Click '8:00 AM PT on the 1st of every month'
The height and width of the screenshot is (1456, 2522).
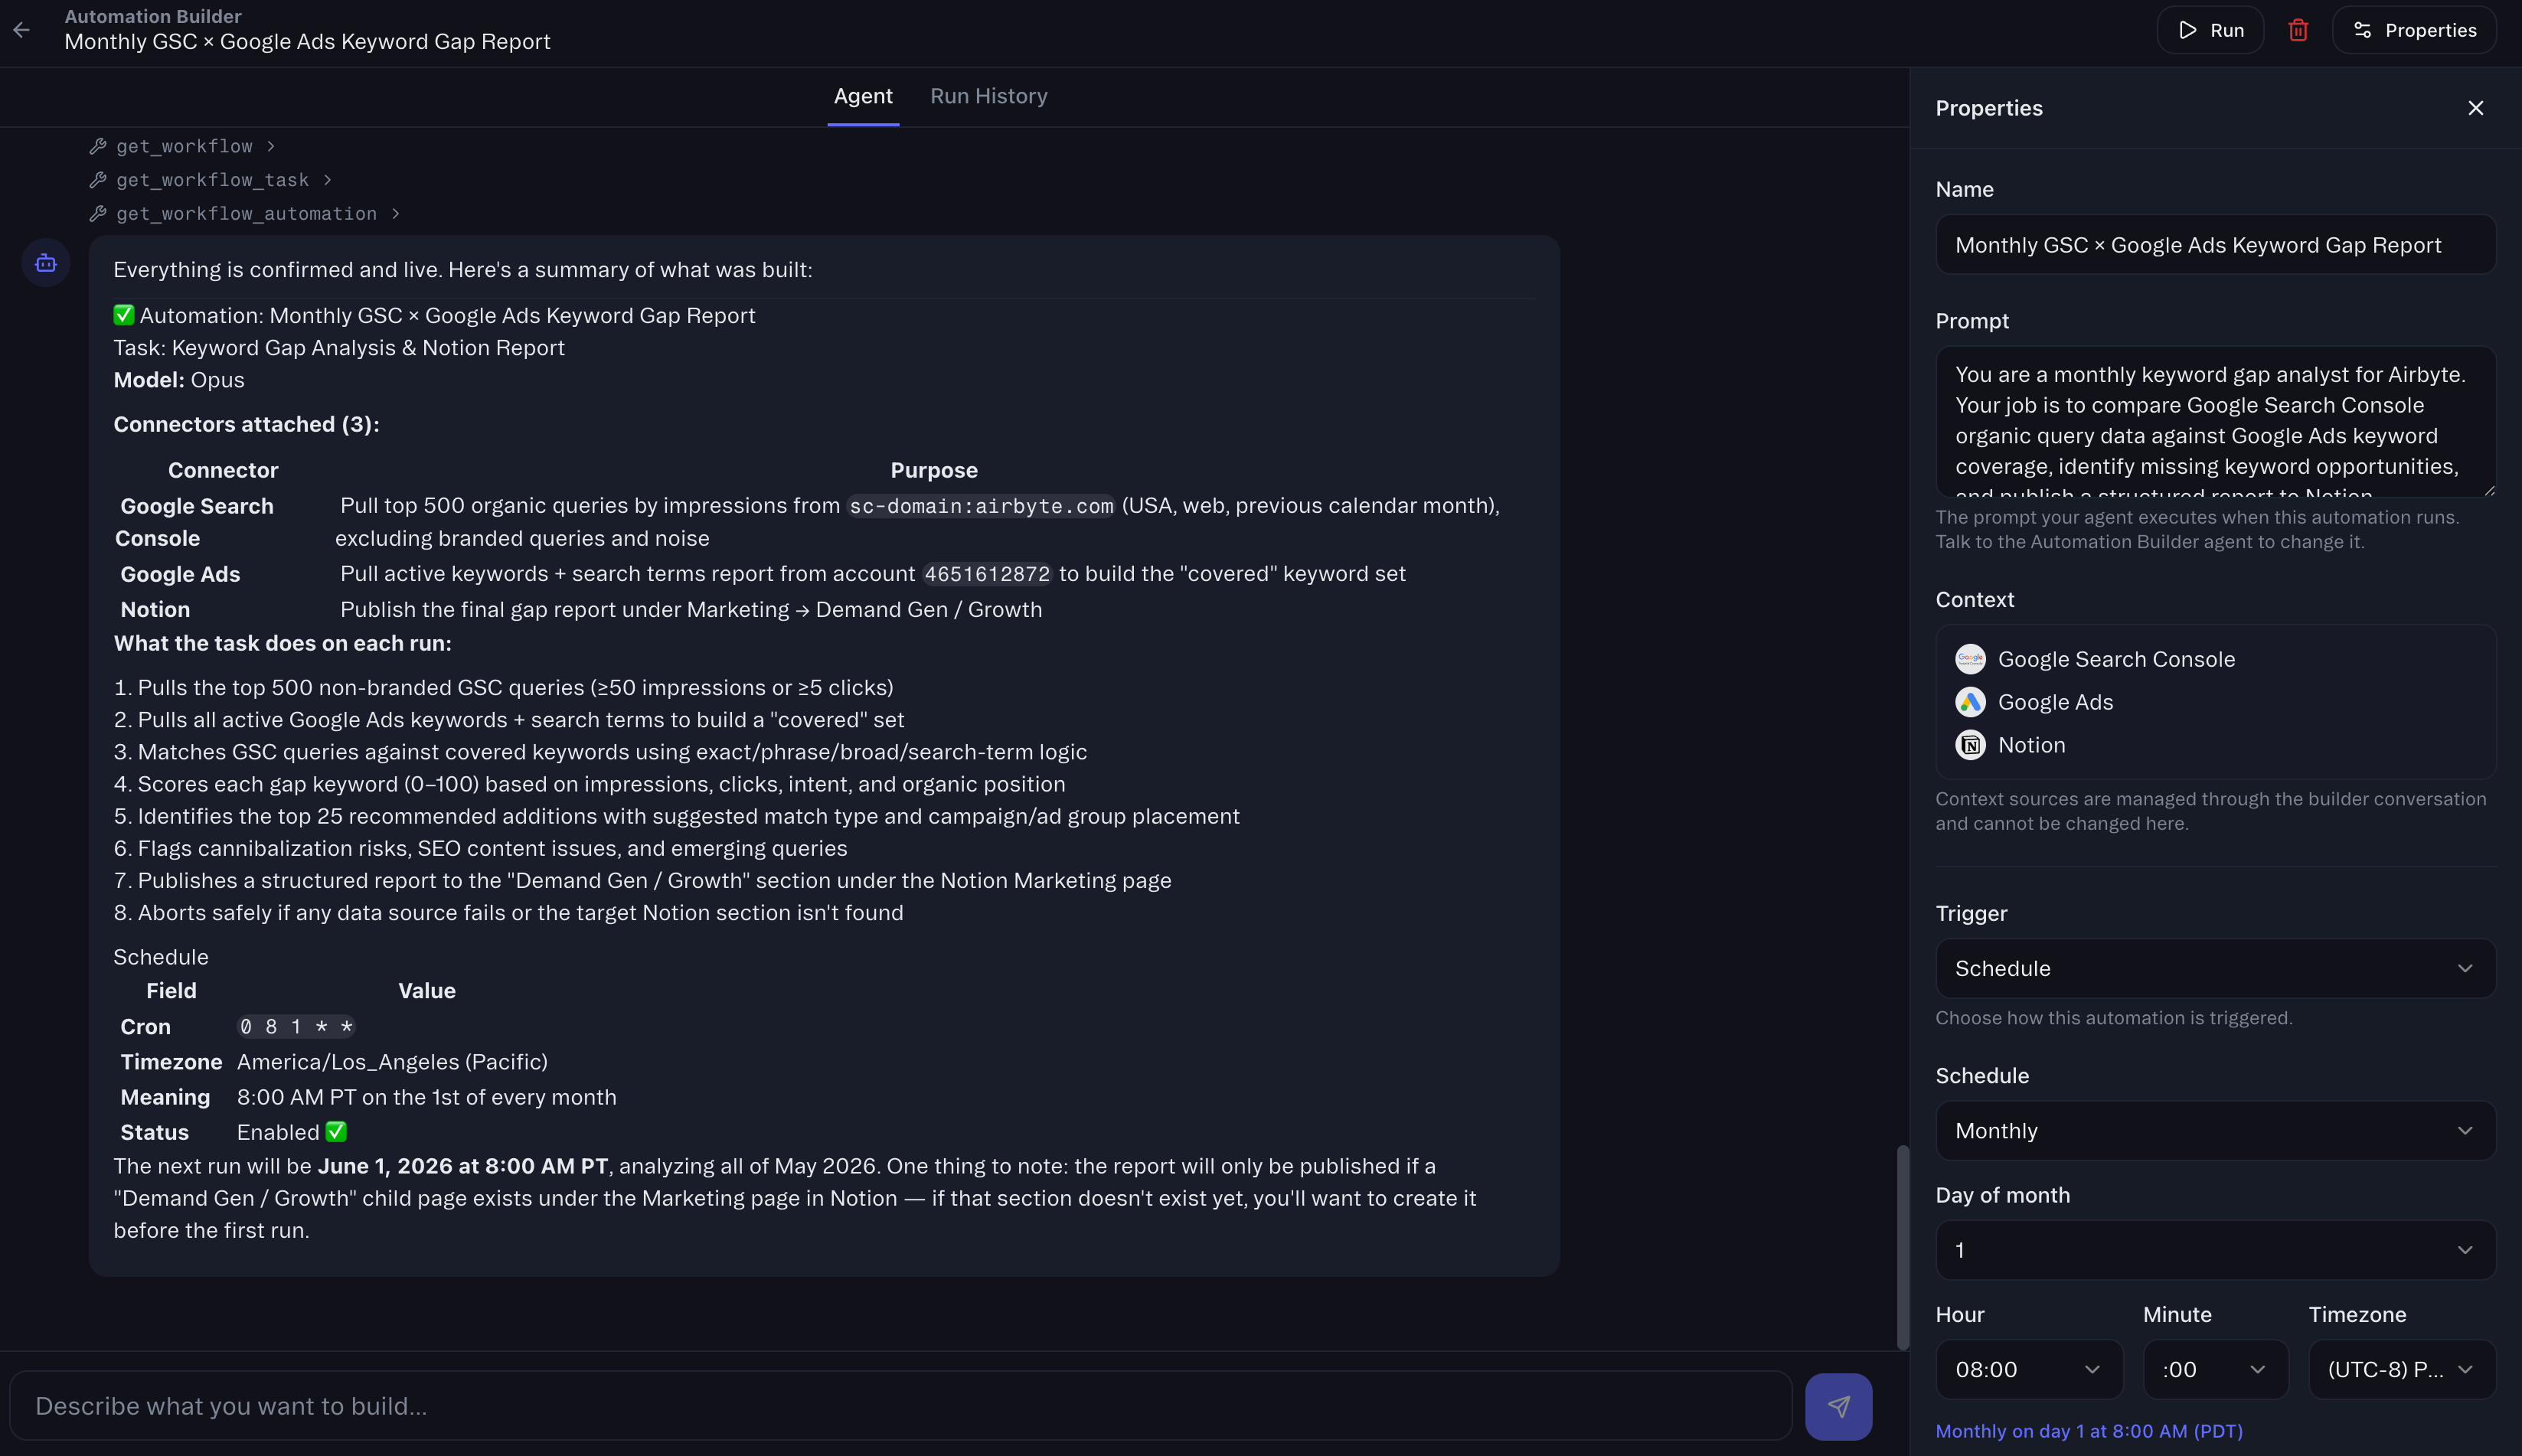(x=427, y=1097)
